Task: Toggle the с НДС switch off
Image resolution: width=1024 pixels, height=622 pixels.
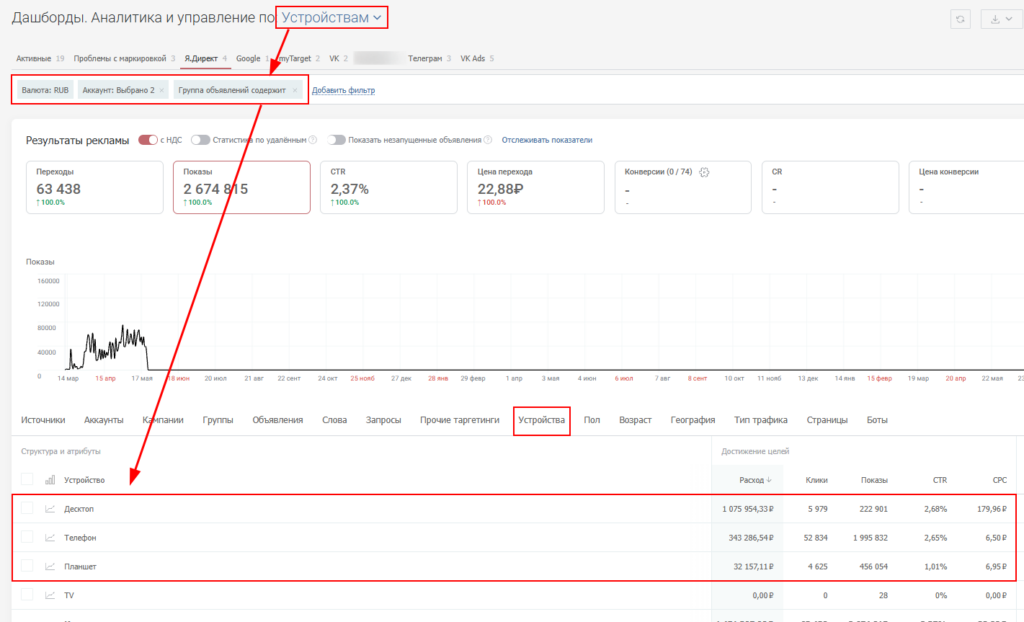Action: click(x=148, y=140)
